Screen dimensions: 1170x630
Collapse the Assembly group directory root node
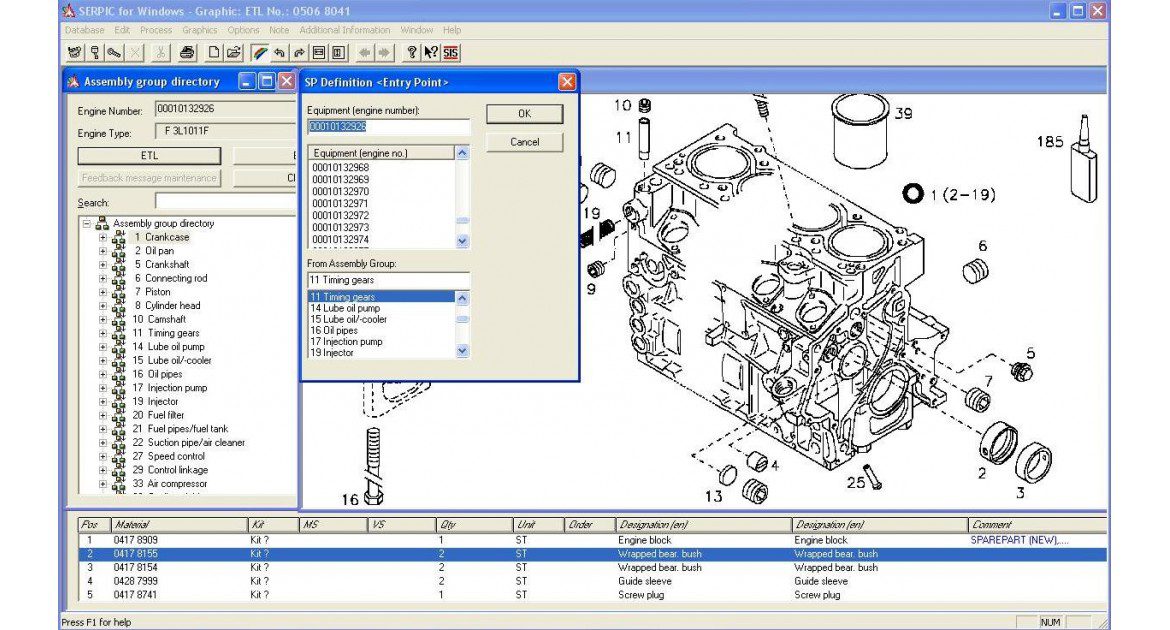pyautogui.click(x=87, y=224)
